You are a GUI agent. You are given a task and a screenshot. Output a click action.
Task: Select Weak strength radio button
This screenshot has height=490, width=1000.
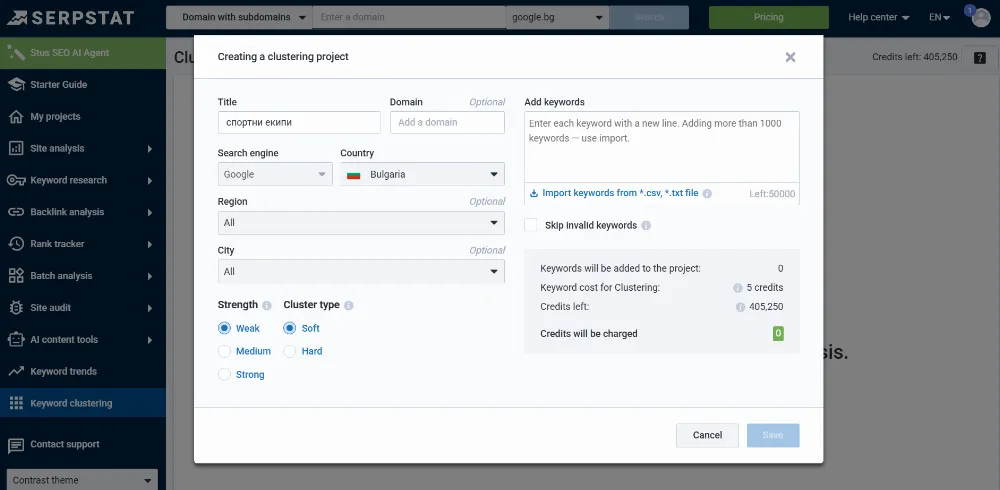click(x=224, y=328)
